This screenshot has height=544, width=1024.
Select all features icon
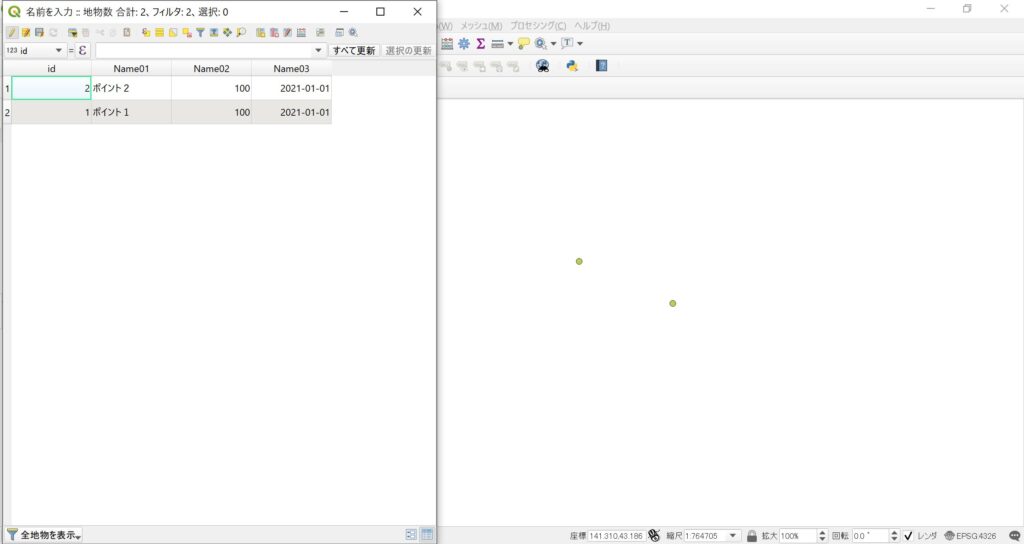[x=159, y=32]
